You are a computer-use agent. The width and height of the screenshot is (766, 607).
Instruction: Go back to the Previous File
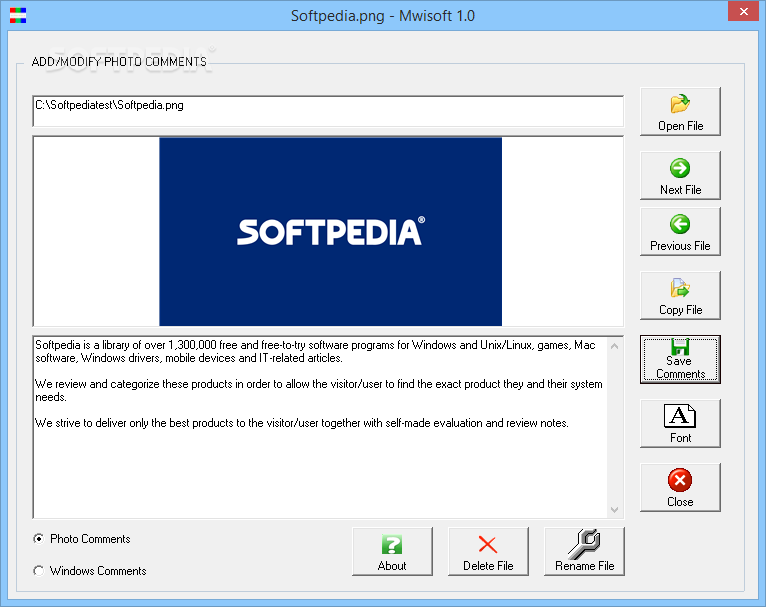coord(680,232)
